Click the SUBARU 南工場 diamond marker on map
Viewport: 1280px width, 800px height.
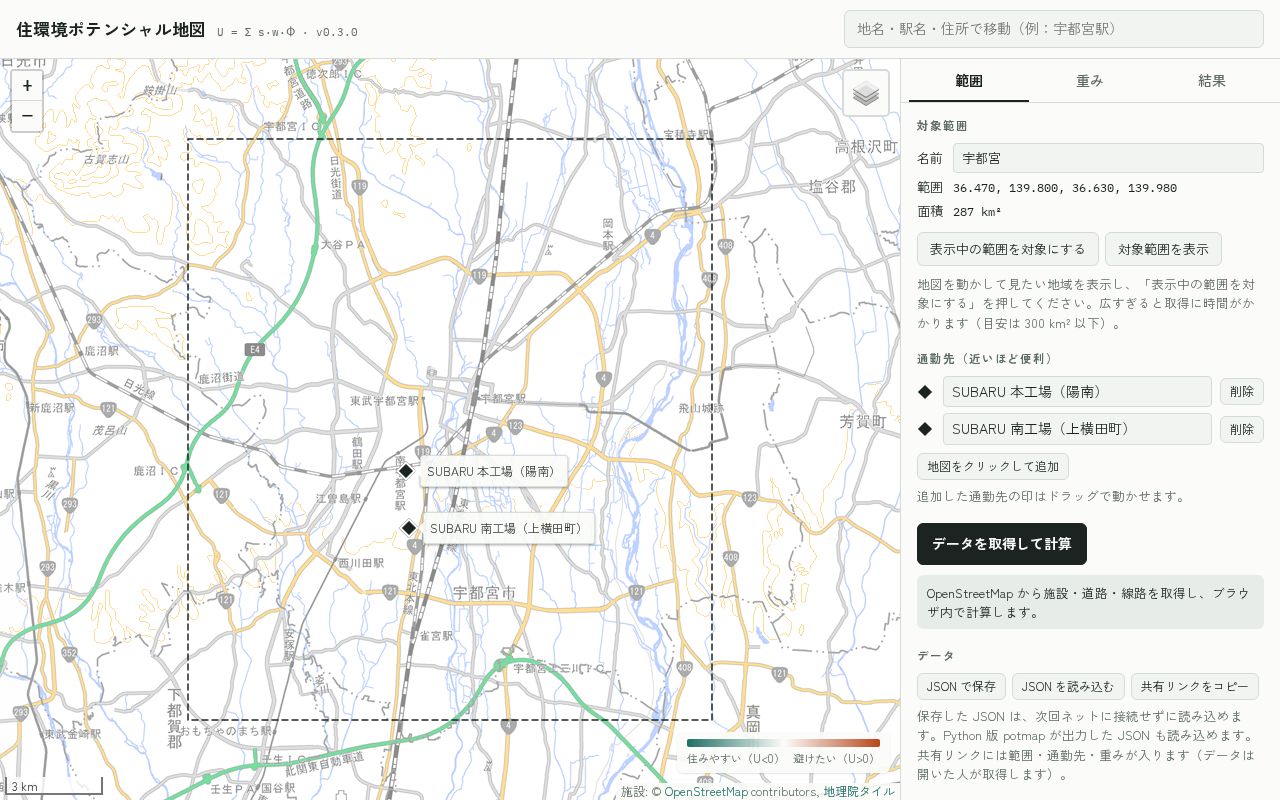[x=408, y=528]
